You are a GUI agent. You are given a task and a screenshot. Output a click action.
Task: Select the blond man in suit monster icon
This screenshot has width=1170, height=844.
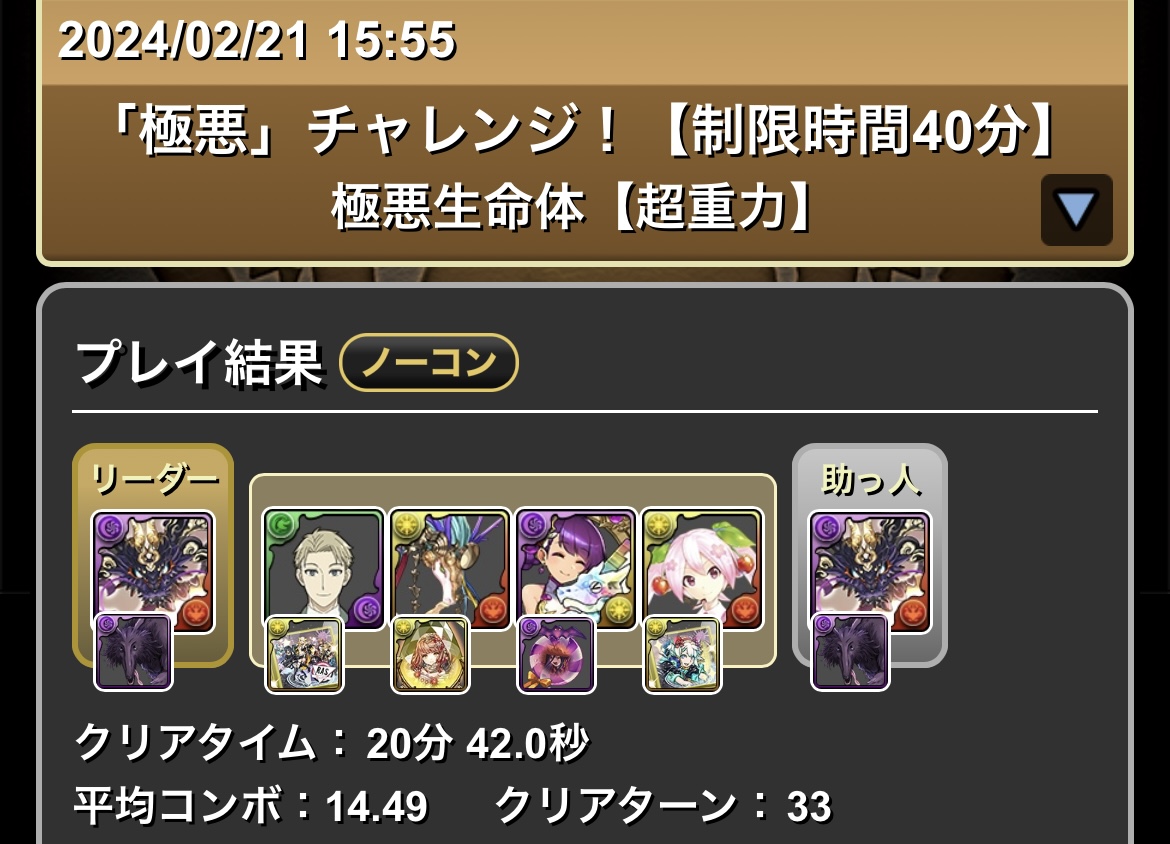coord(324,569)
